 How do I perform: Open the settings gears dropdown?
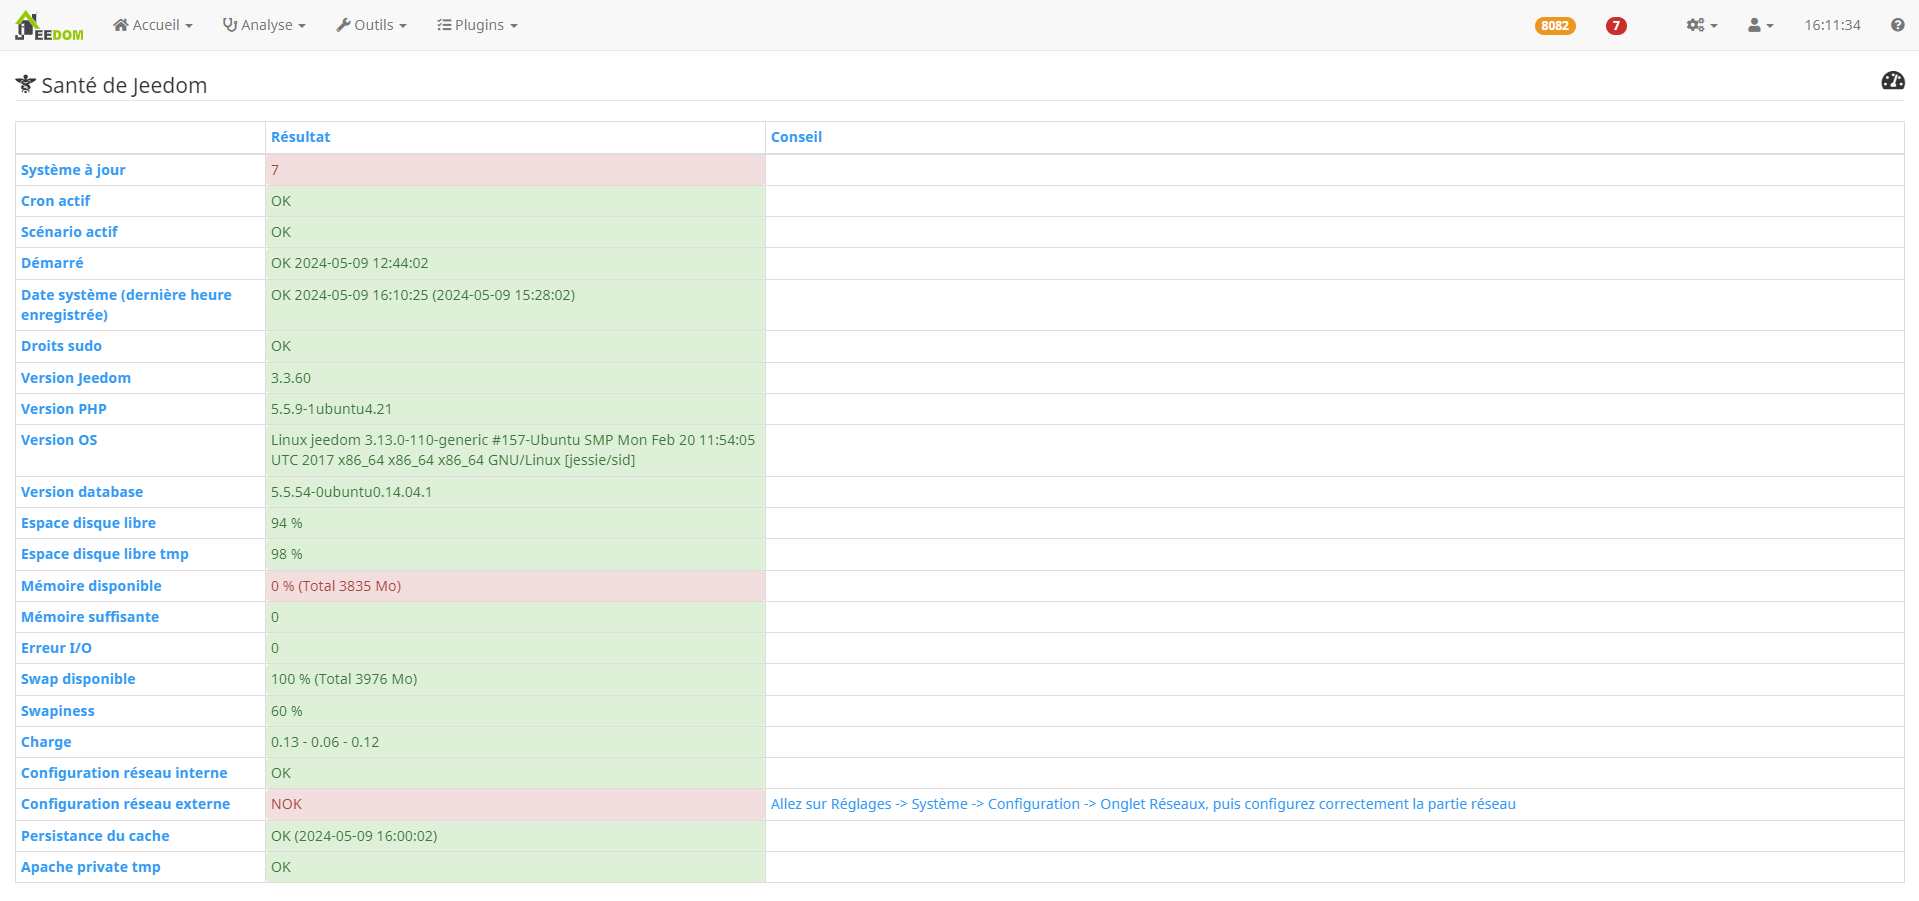pyautogui.click(x=1701, y=25)
